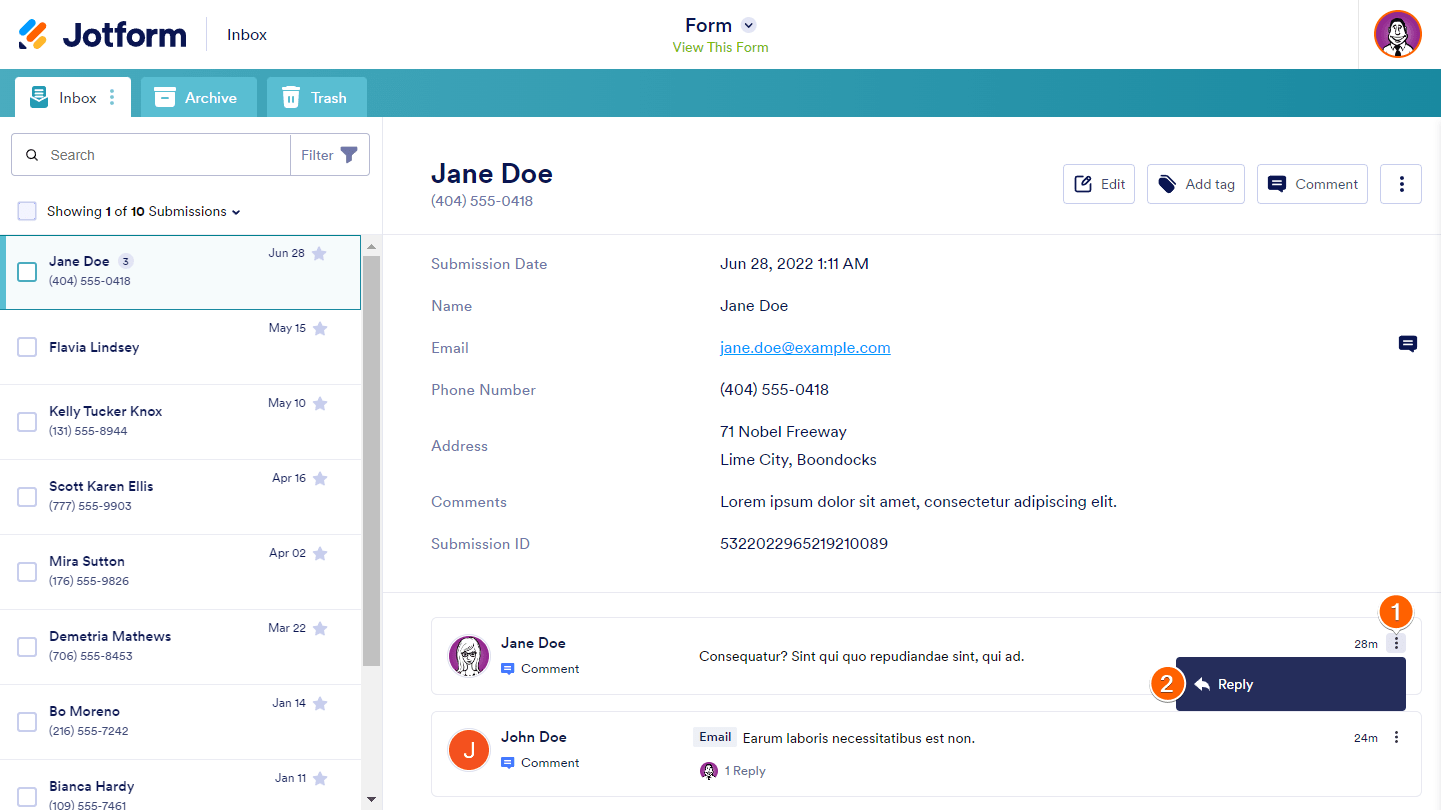Screen dimensions: 1441x810
Task: Click the Inbox tab options dots
Action: (112, 97)
